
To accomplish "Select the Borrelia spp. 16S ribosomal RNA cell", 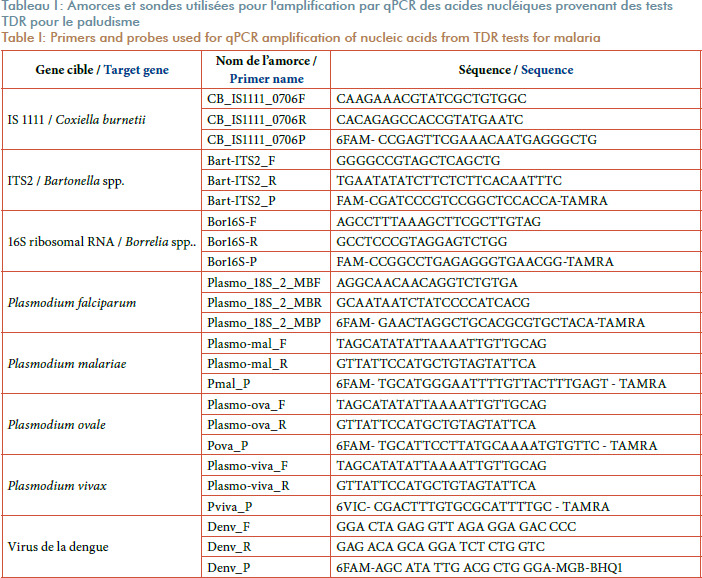I will [x=102, y=241].
